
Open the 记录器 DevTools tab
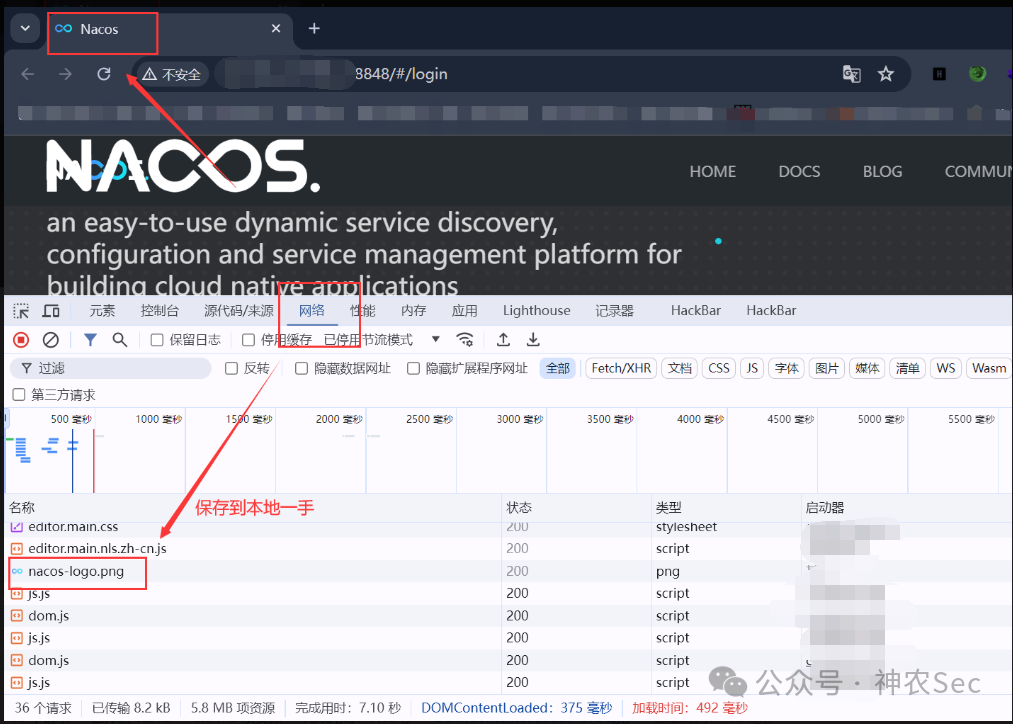pos(614,311)
